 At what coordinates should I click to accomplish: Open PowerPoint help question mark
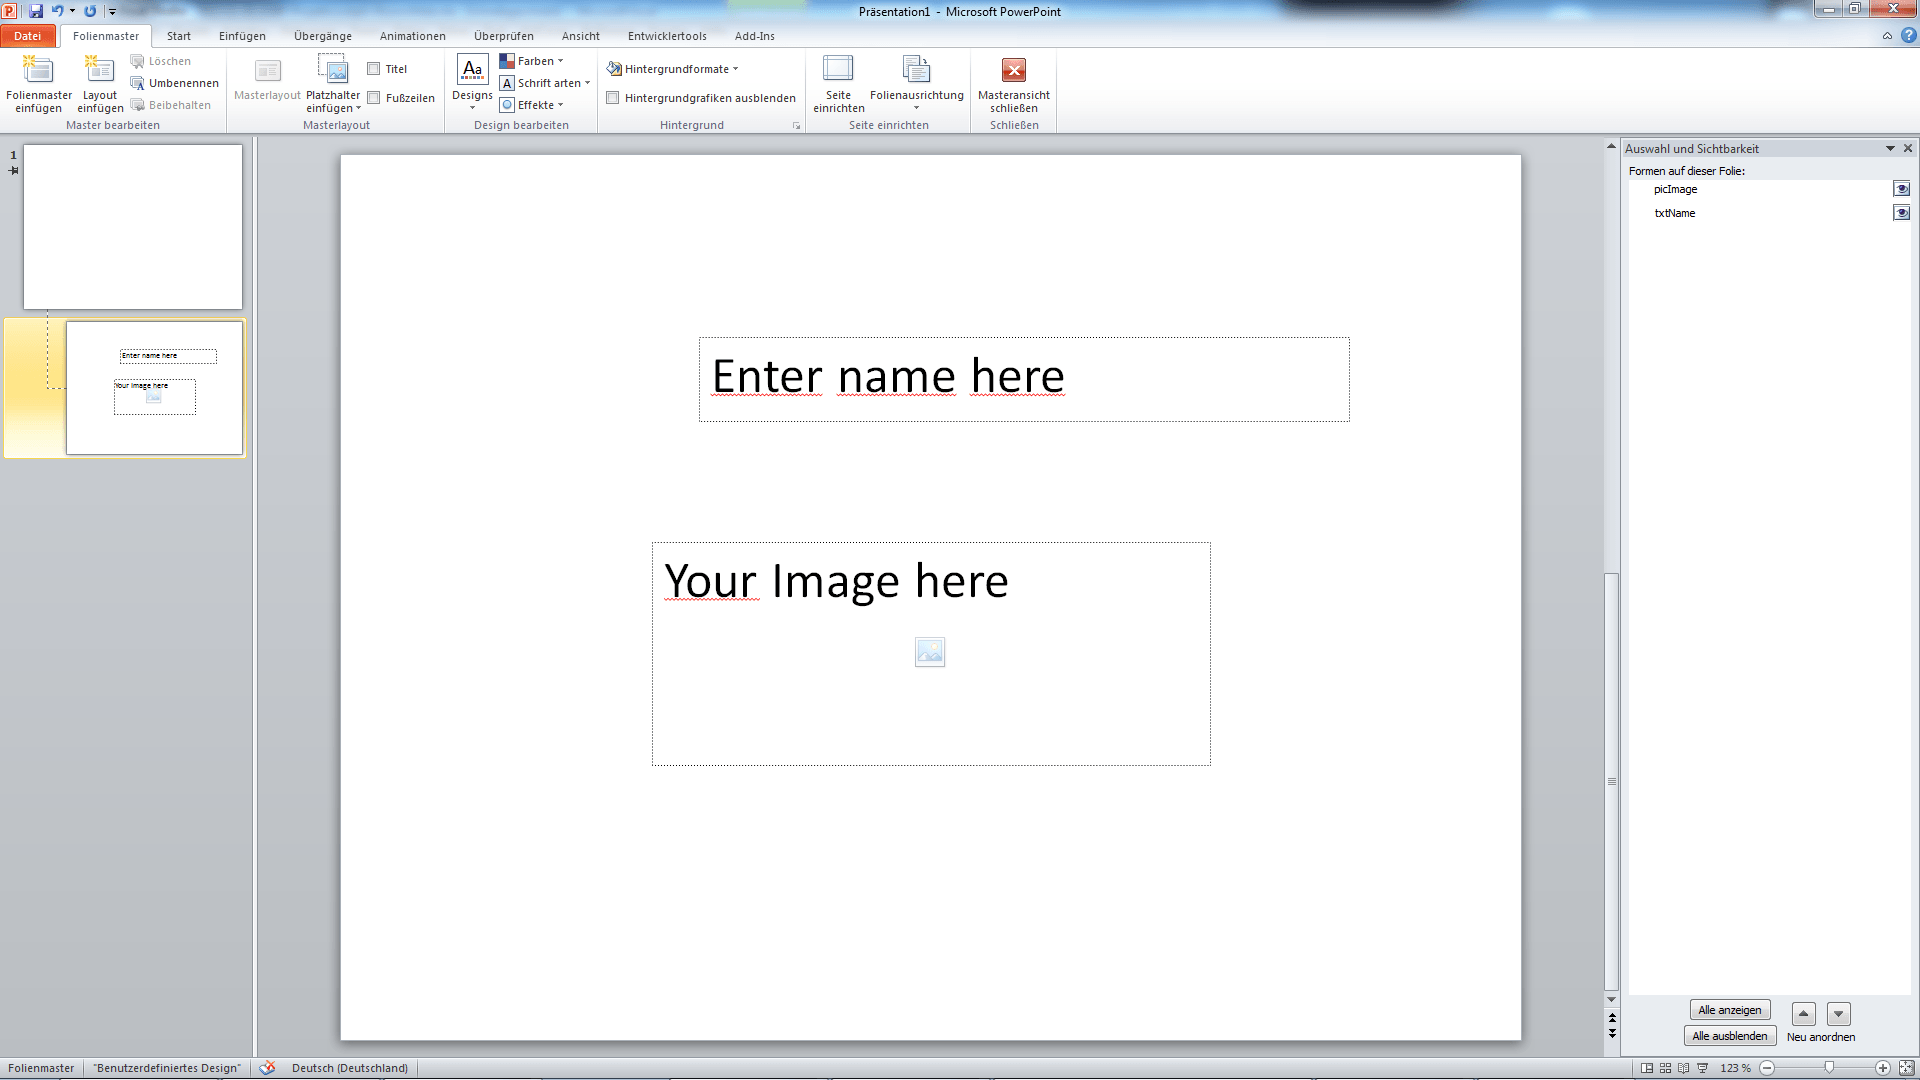click(x=1908, y=36)
